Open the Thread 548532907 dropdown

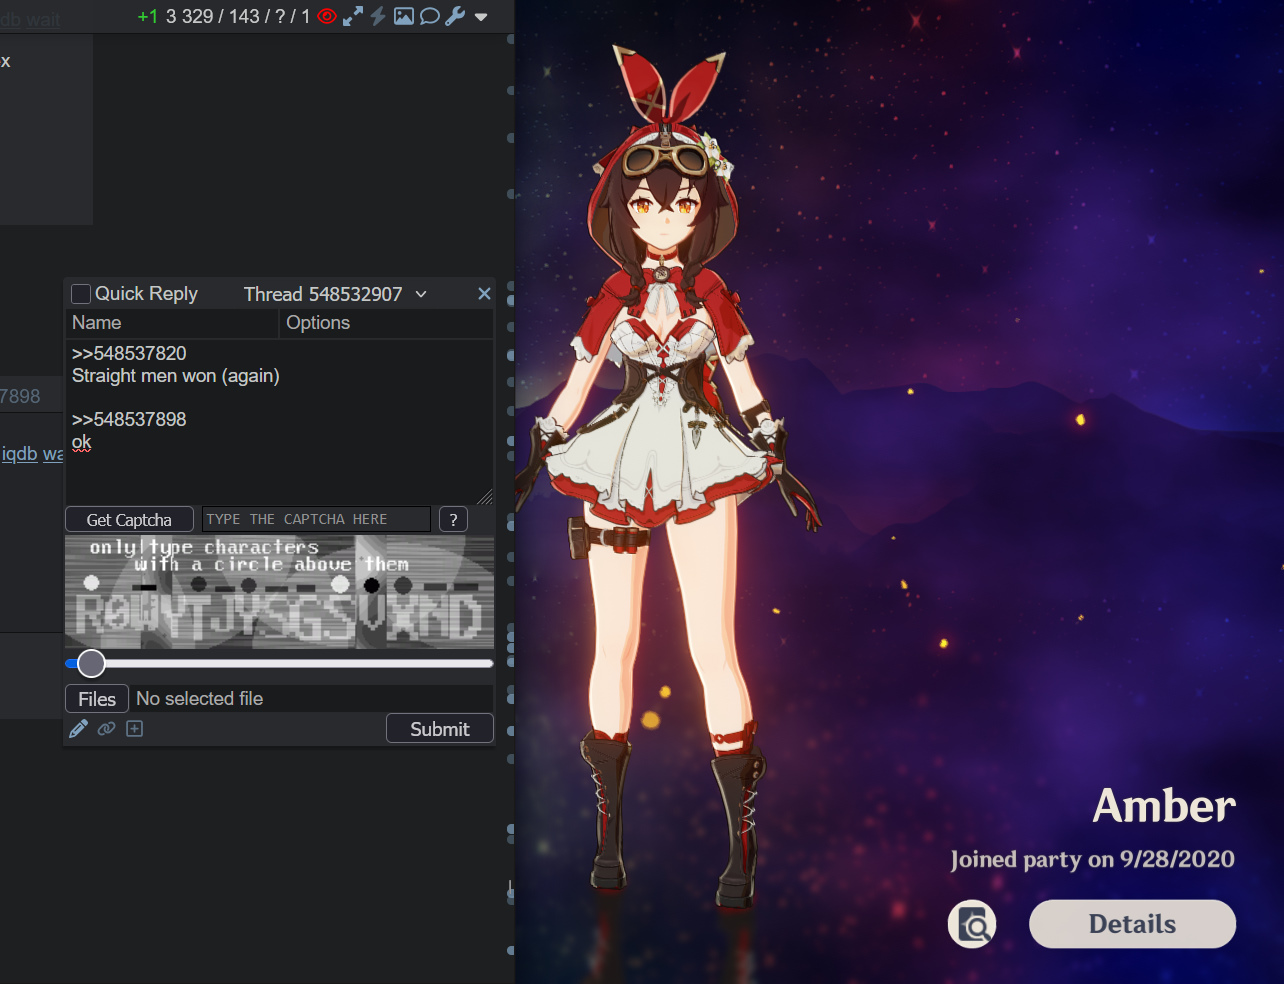pyautogui.click(x=335, y=294)
